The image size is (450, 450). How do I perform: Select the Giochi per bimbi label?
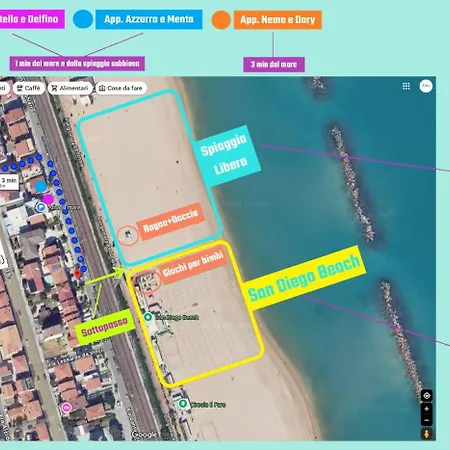(x=192, y=265)
